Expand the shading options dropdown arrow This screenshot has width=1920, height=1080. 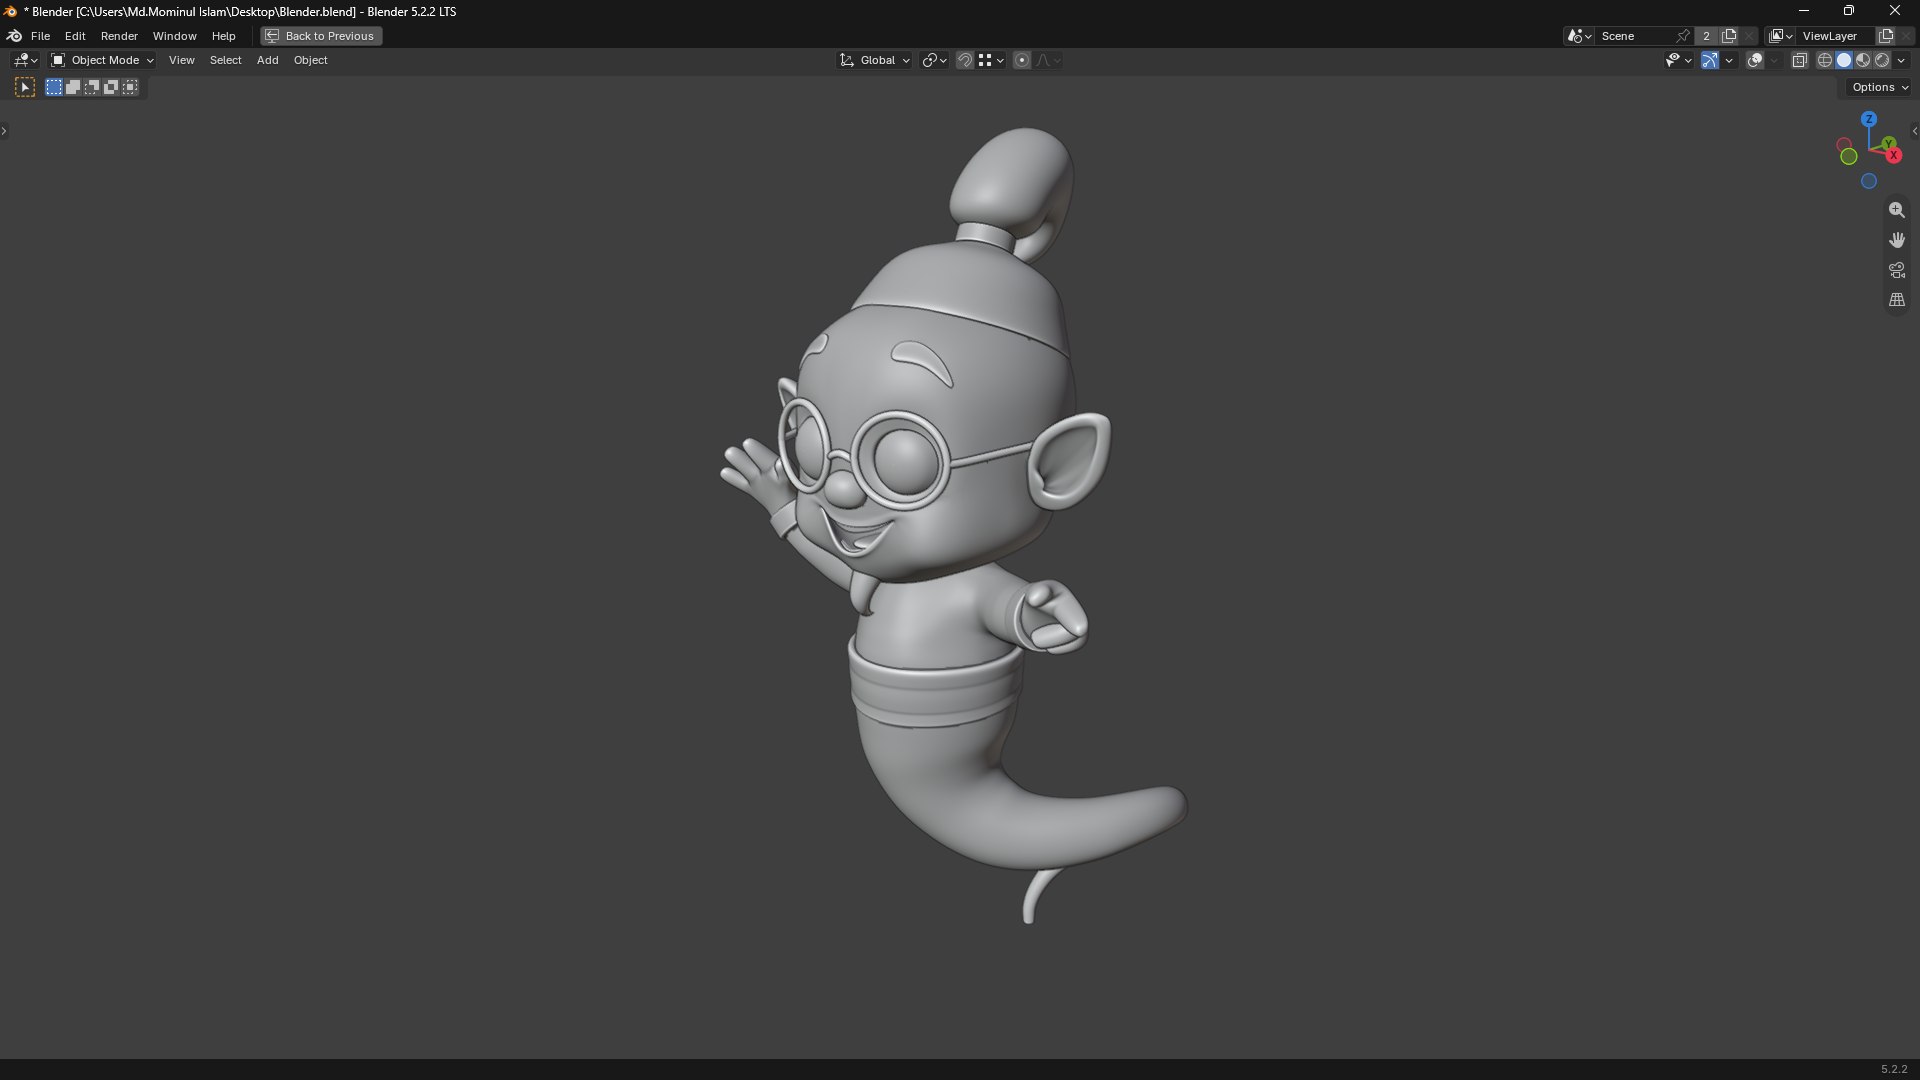[x=1902, y=61]
